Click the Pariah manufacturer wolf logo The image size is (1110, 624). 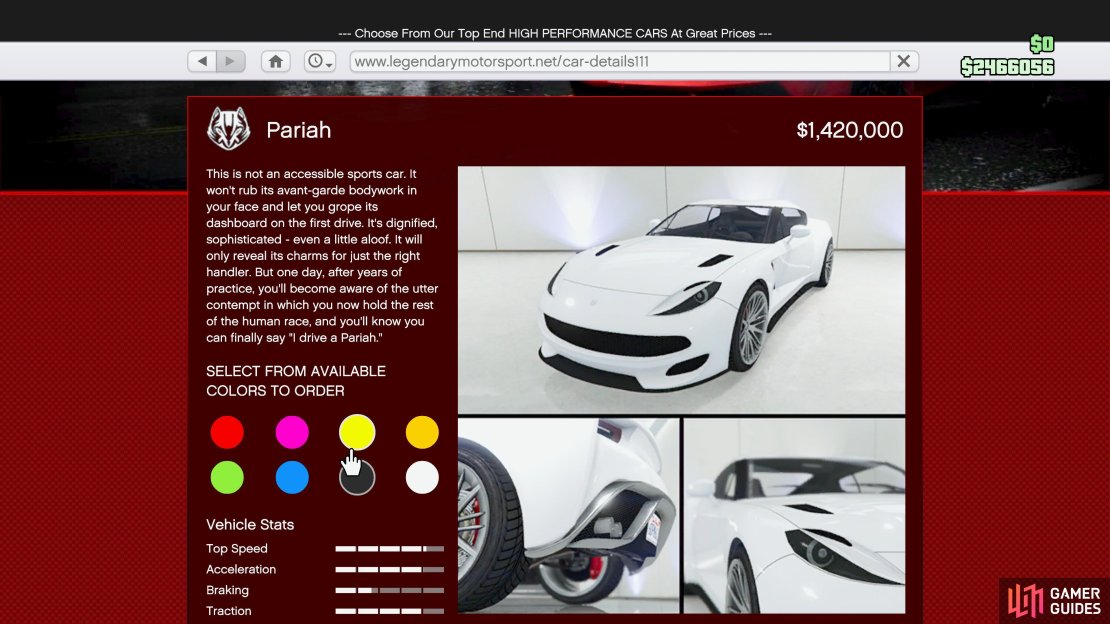coord(229,129)
